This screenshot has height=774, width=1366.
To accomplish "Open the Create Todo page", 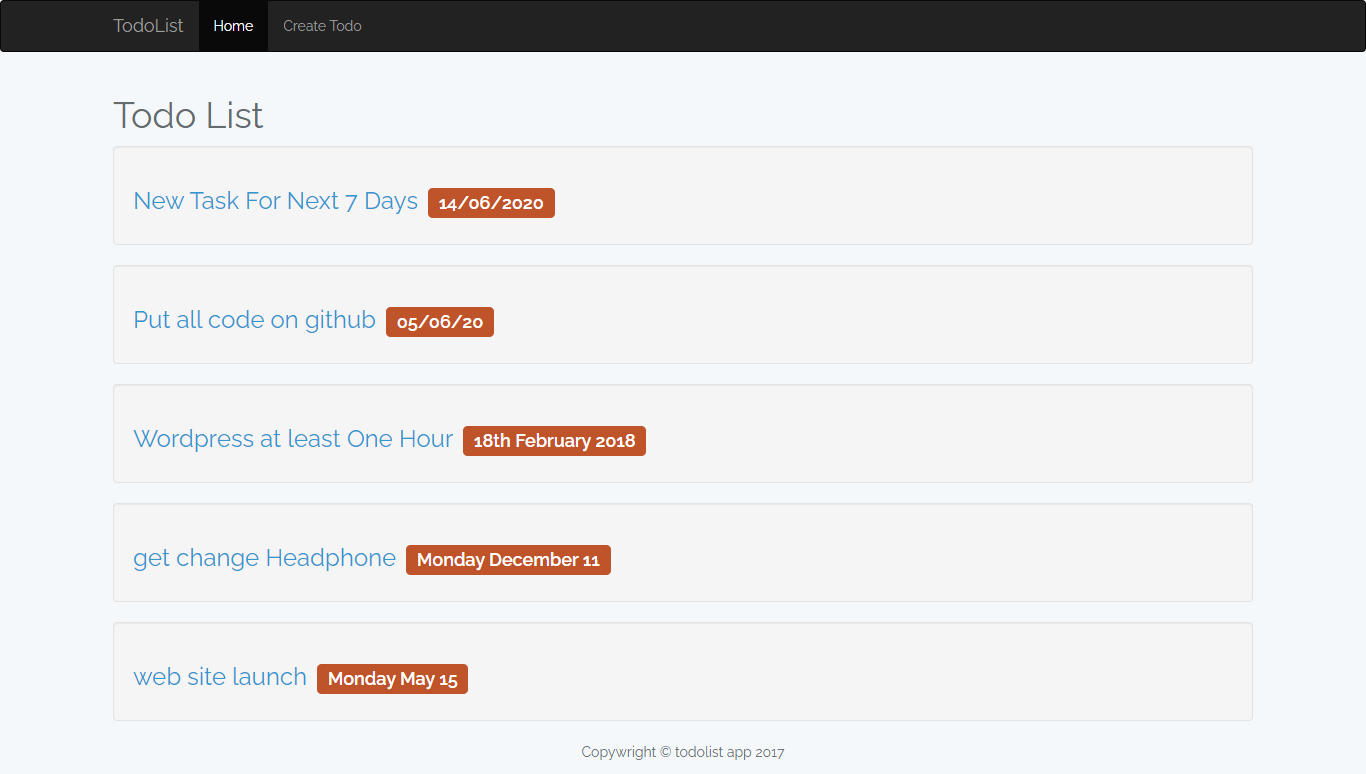I will click(x=322, y=26).
